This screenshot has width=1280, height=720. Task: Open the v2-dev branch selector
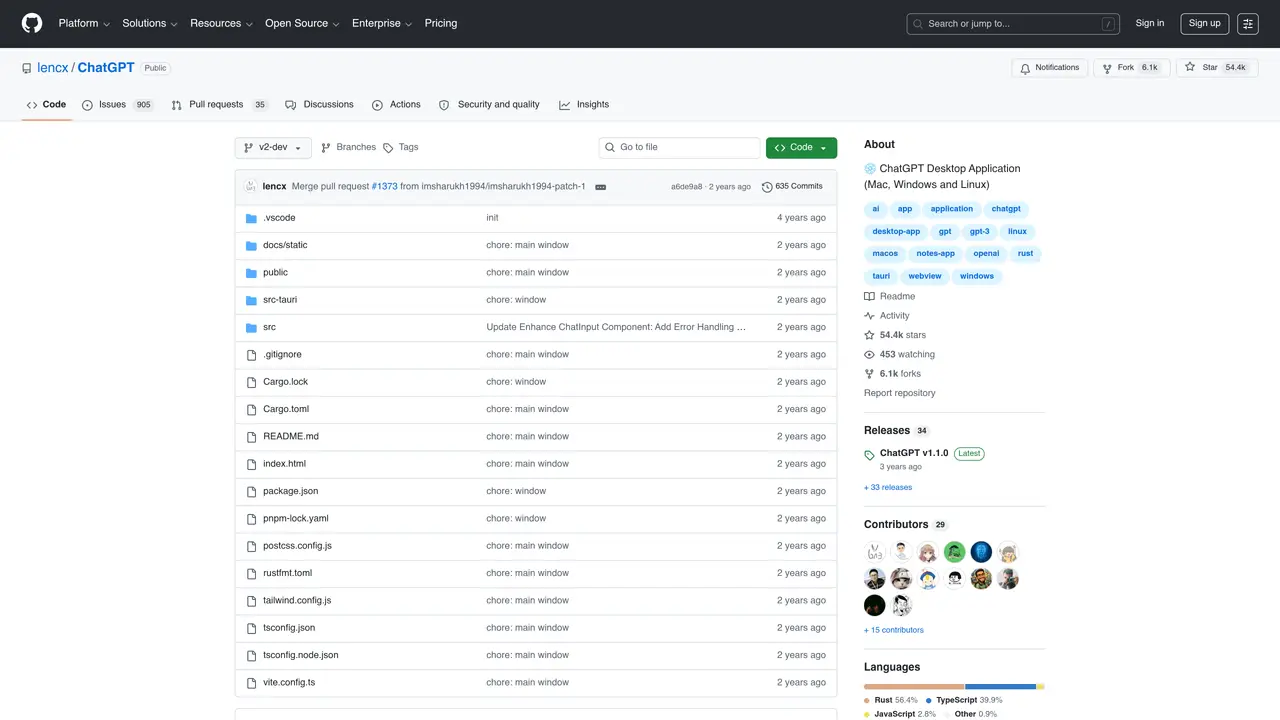[x=273, y=147]
